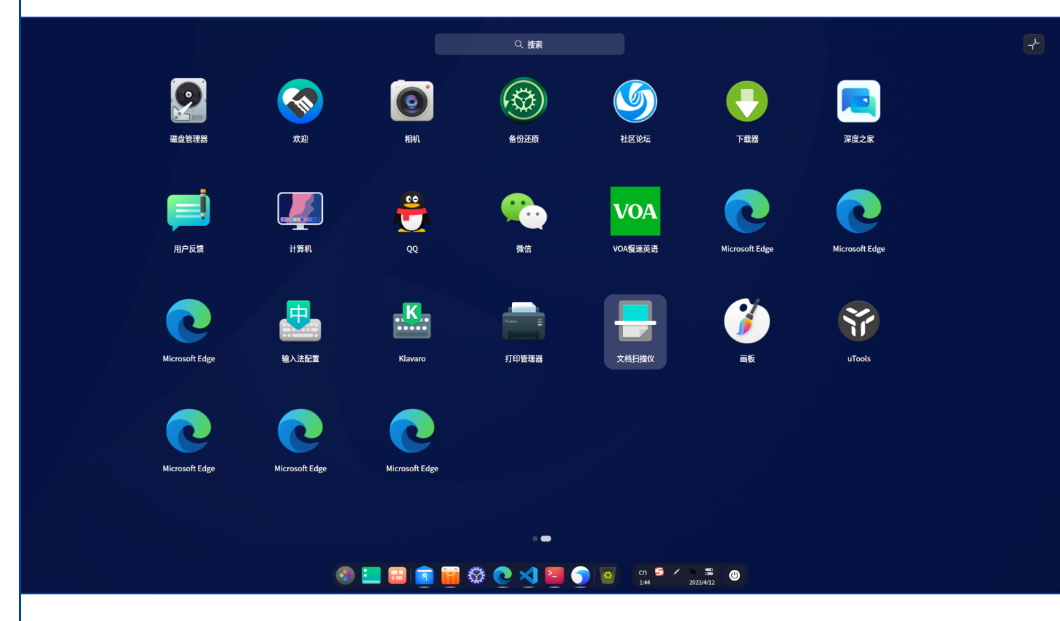
Task: Switch to first launcher page dot
Action: coord(535,539)
